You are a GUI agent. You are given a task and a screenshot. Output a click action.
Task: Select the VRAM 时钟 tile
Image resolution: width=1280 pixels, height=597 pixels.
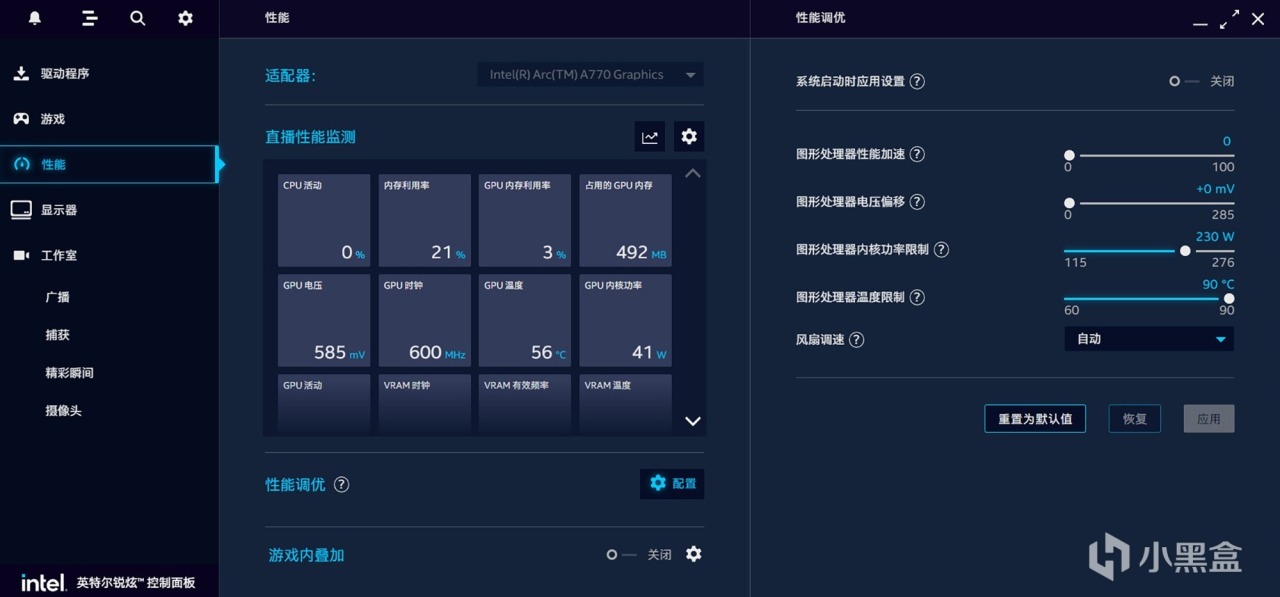[425, 403]
